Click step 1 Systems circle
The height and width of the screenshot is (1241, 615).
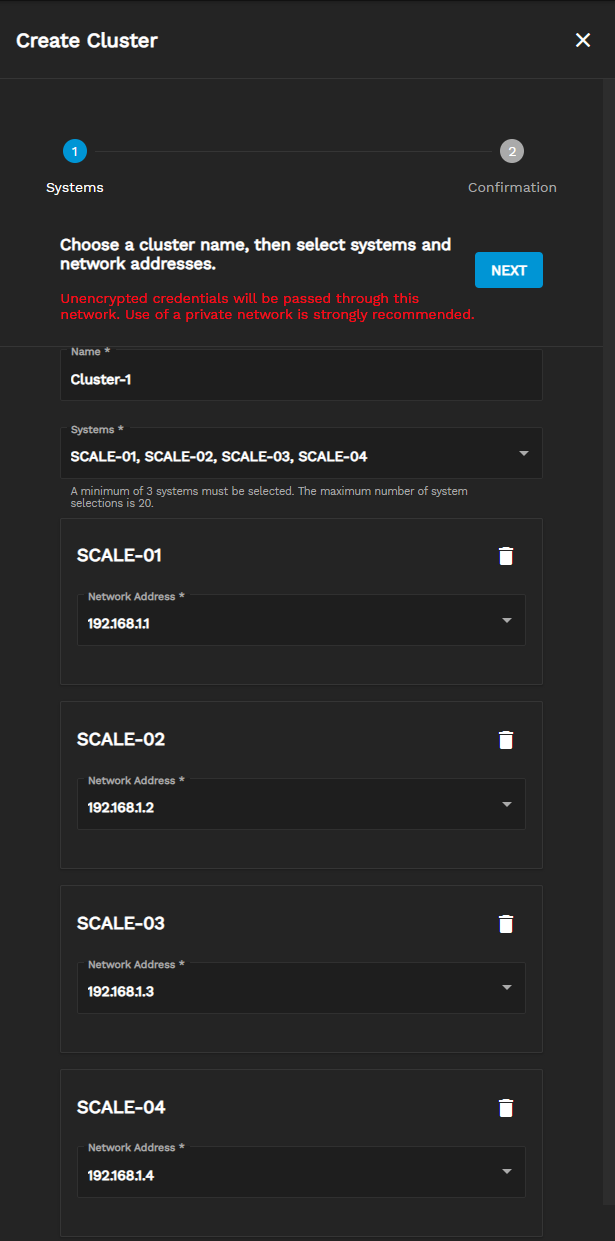point(75,151)
